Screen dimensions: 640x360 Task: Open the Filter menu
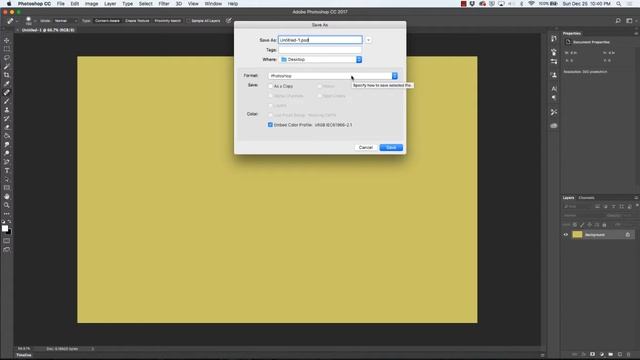(x=164, y=4)
